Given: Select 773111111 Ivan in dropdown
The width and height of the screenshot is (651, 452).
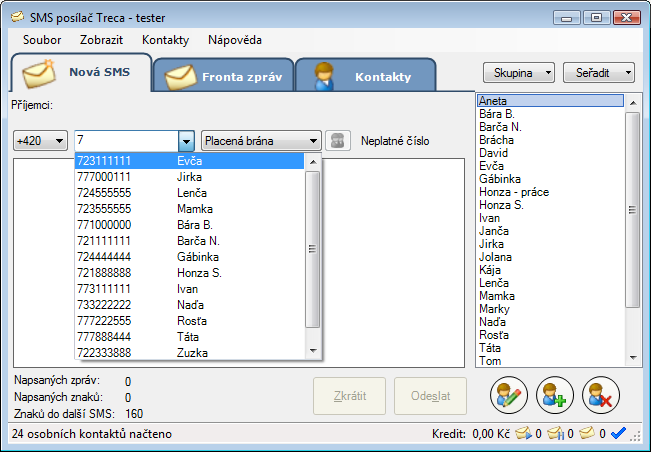Looking at the screenshot, I should [189, 288].
